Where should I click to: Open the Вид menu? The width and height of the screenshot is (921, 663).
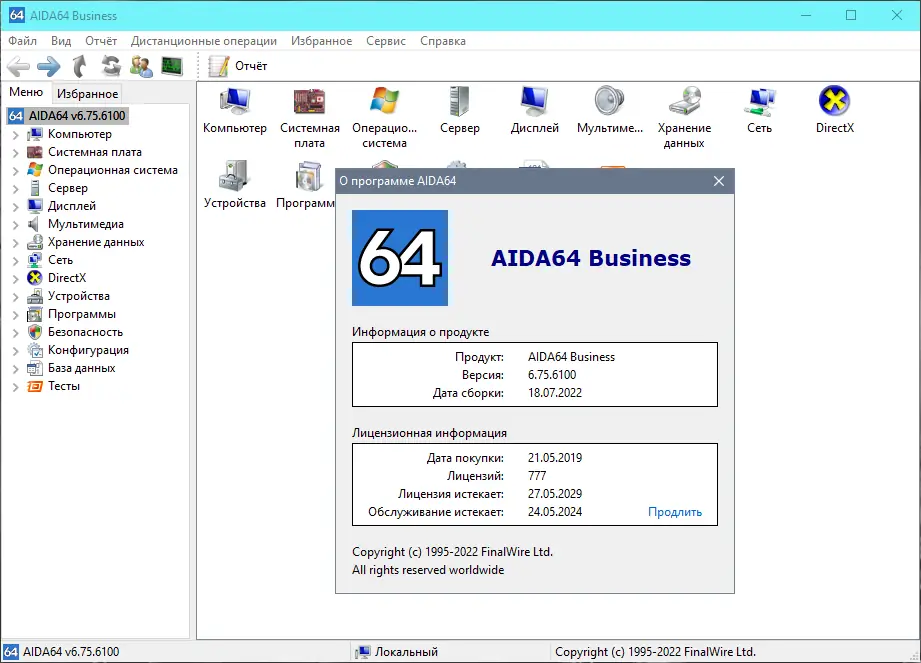tap(60, 41)
